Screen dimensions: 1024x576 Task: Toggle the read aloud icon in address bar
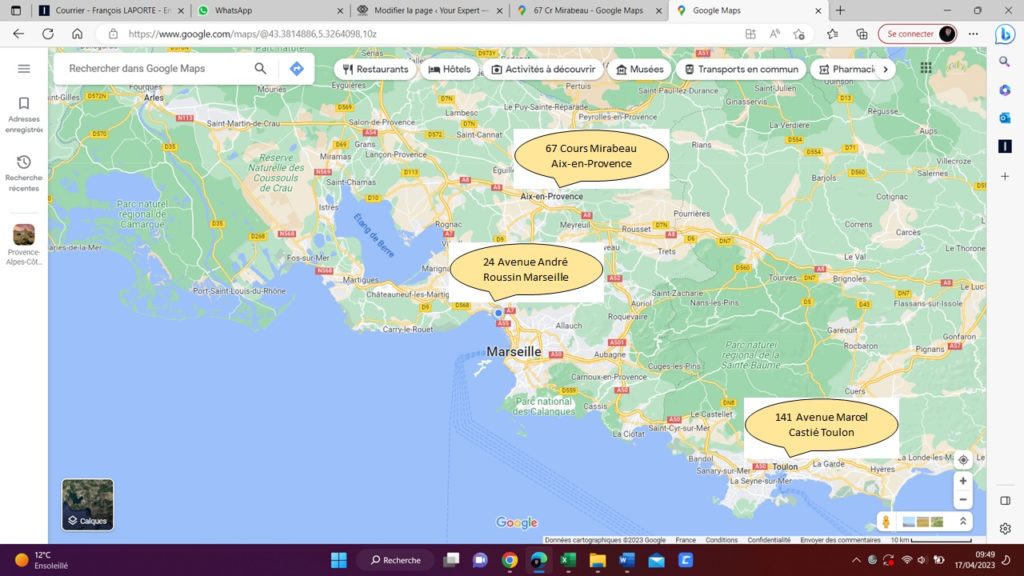pos(775,34)
